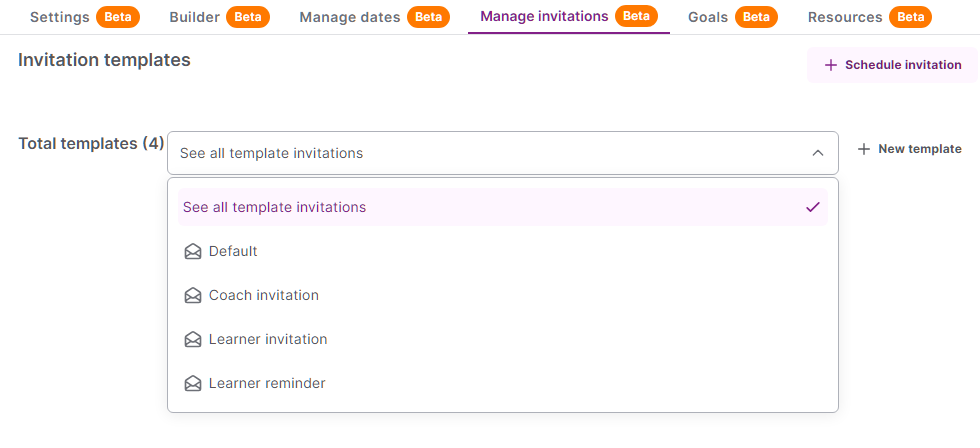Click the plus icon on New template
980x448 pixels.
click(864, 149)
